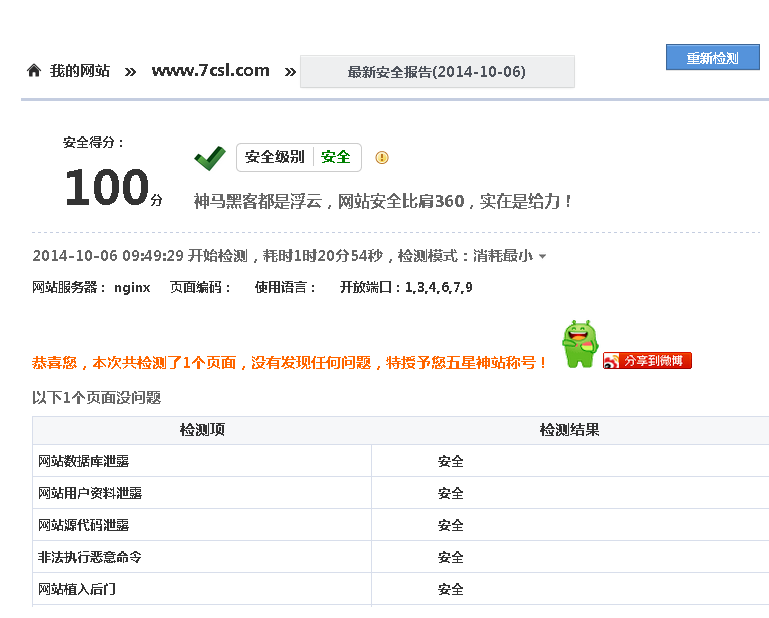769x618 pixels.
Task: Click the green checkmark safety icon
Action: (210, 158)
